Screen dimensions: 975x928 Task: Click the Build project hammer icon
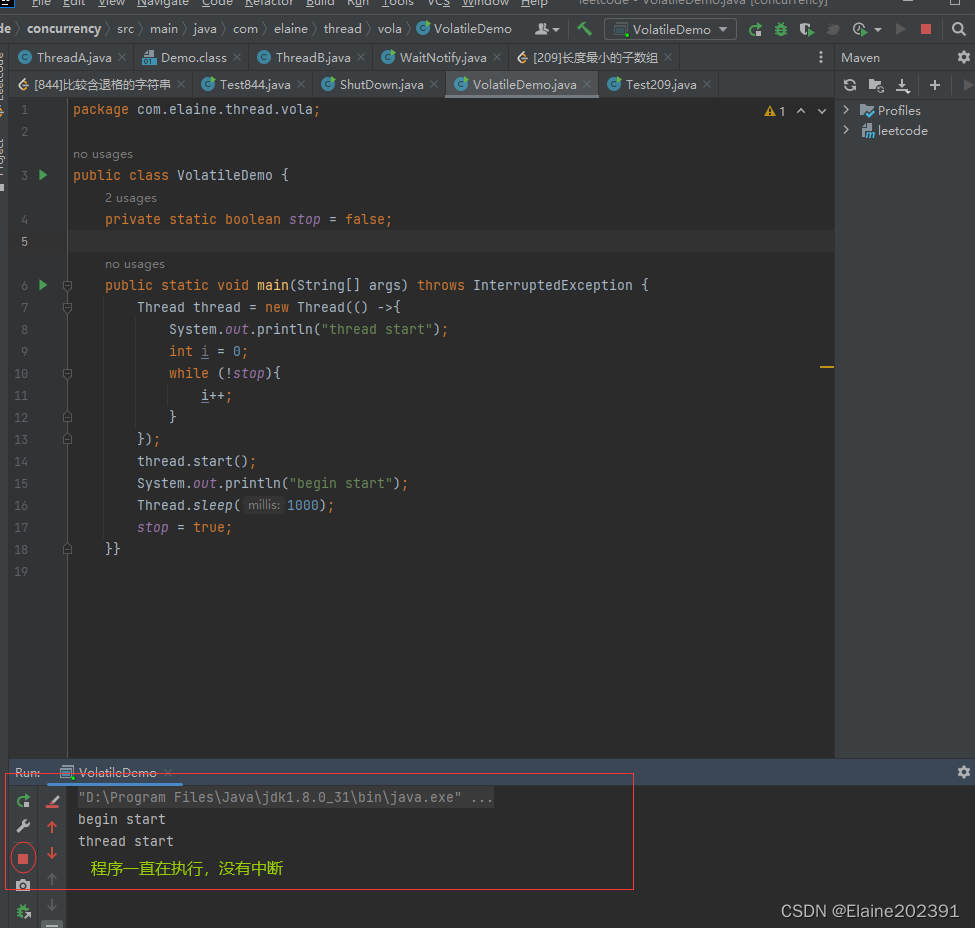tap(584, 29)
